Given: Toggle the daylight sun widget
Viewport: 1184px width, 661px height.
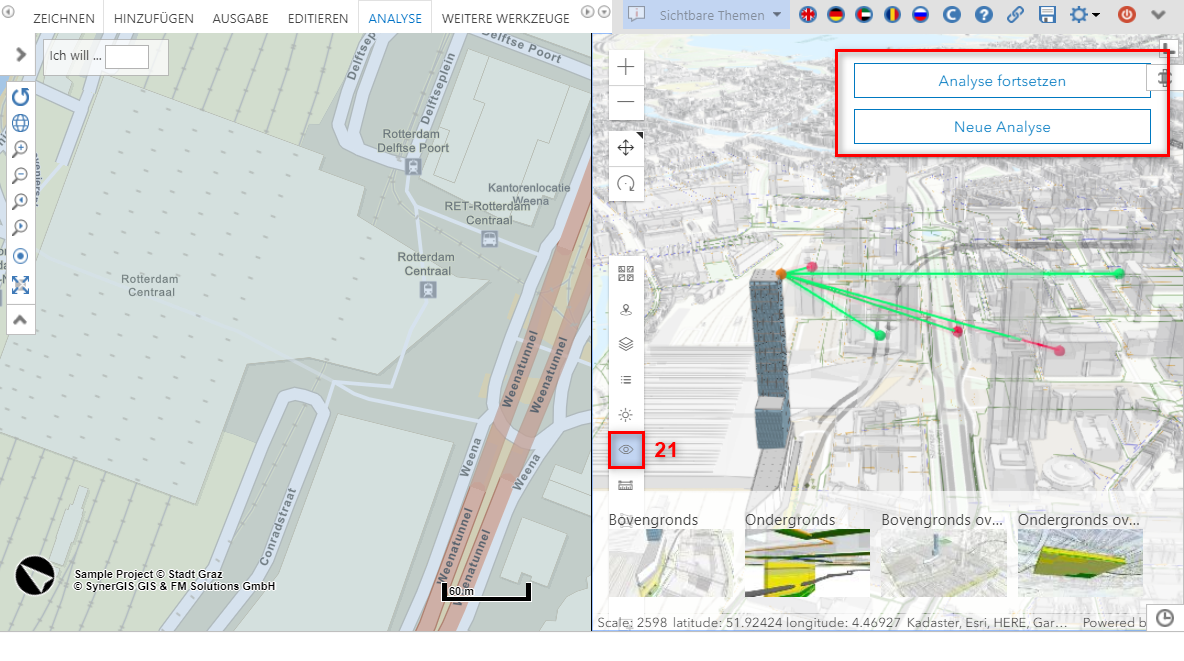Looking at the screenshot, I should click(626, 415).
